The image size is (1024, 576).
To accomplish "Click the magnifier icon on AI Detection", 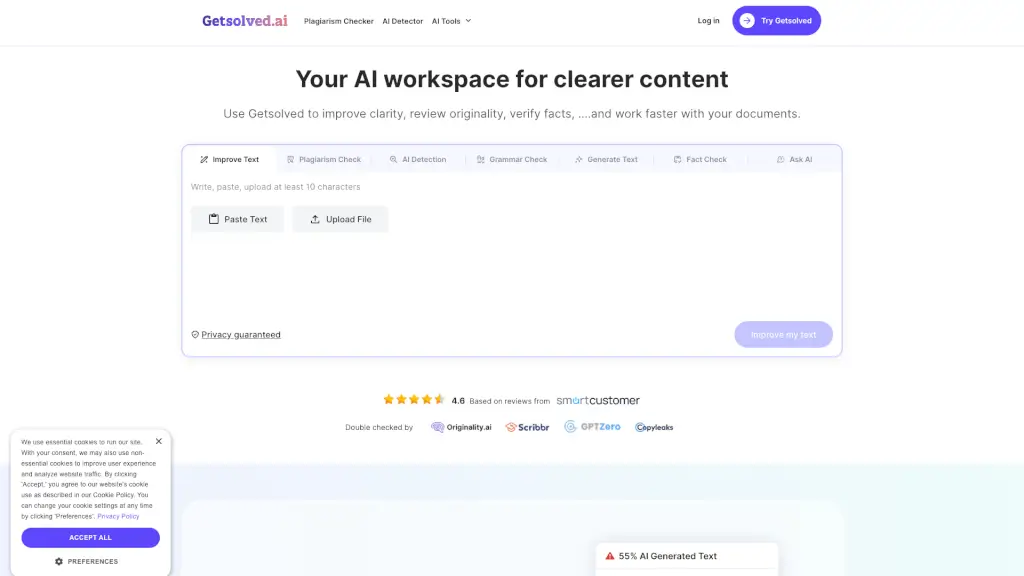I will coord(393,159).
